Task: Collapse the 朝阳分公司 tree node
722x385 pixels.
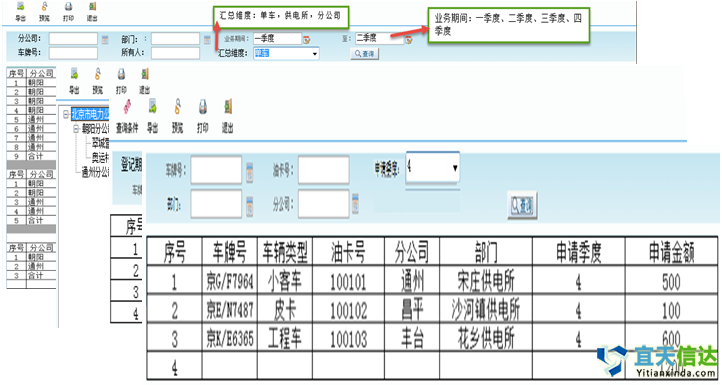Action: pyautogui.click(x=76, y=129)
